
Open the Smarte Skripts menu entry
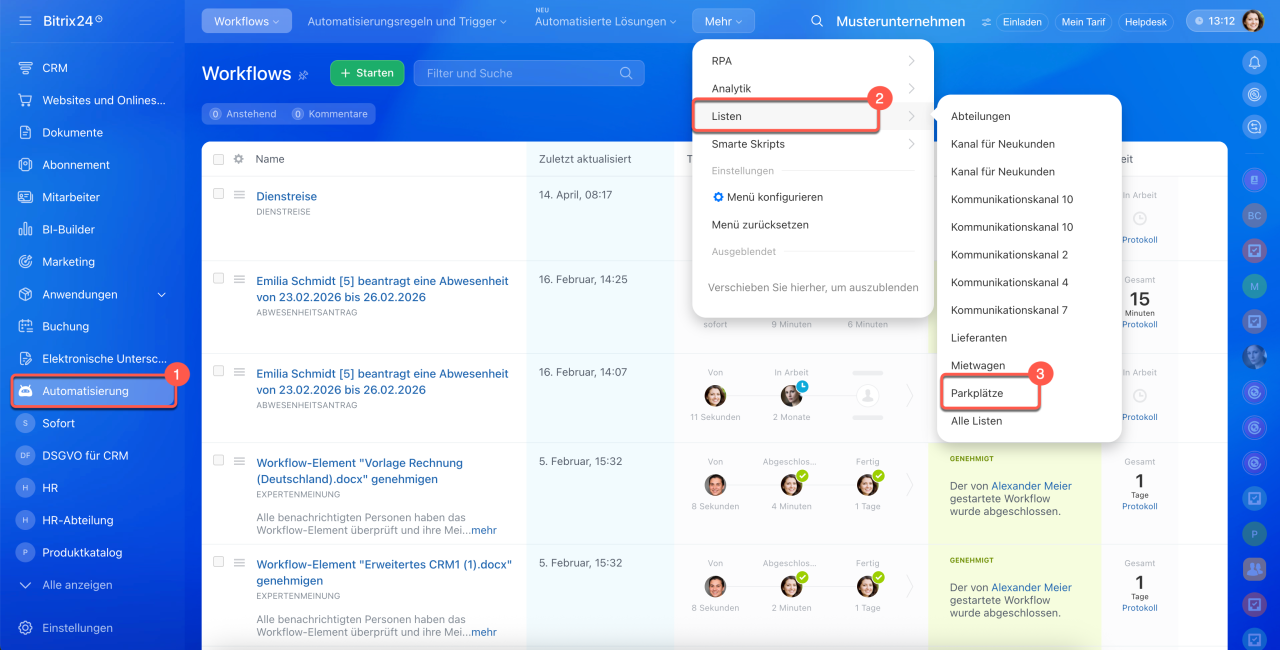748,144
